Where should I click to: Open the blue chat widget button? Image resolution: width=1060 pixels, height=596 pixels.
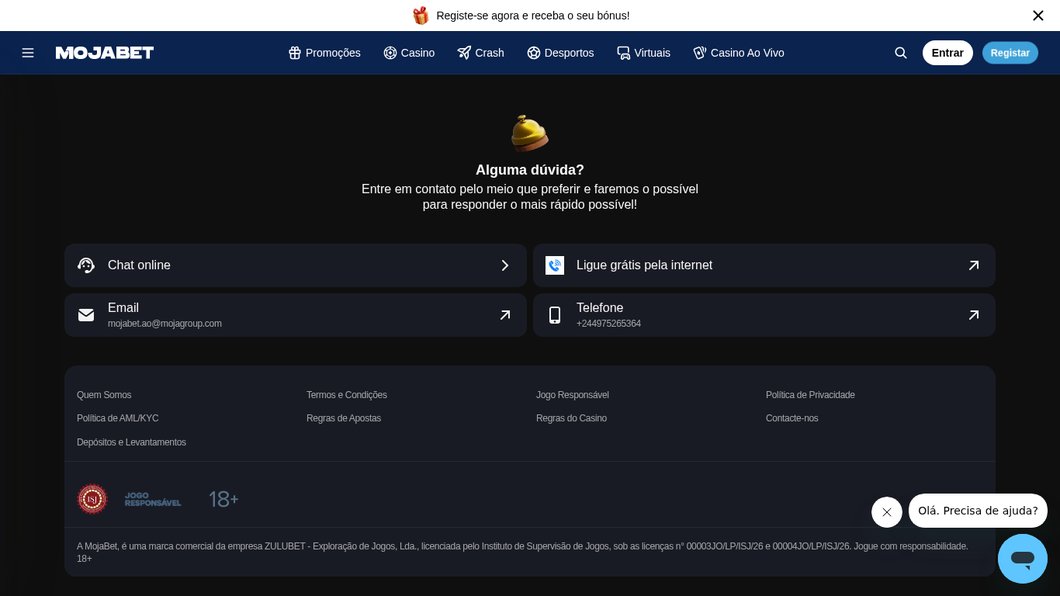1022,559
